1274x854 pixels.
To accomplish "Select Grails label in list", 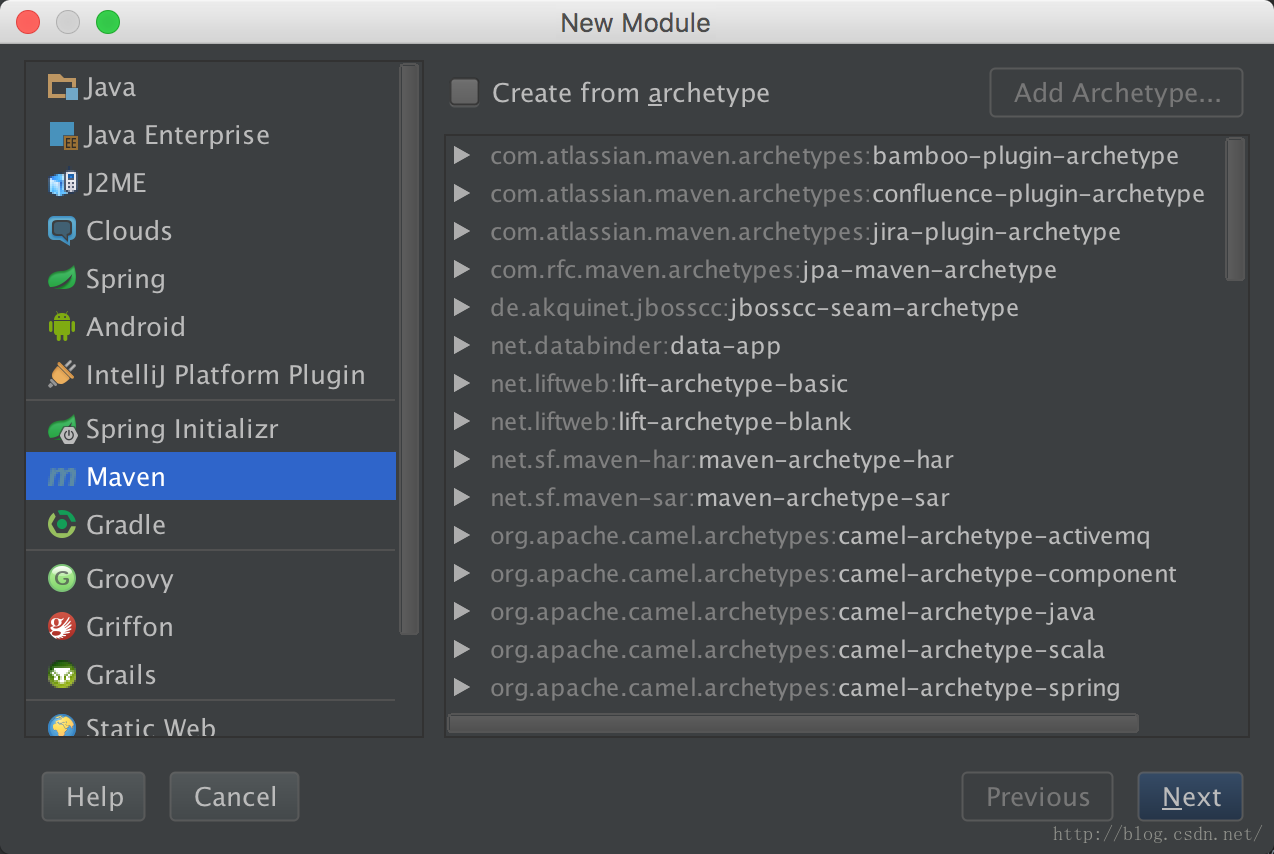I will pyautogui.click(x=121, y=675).
